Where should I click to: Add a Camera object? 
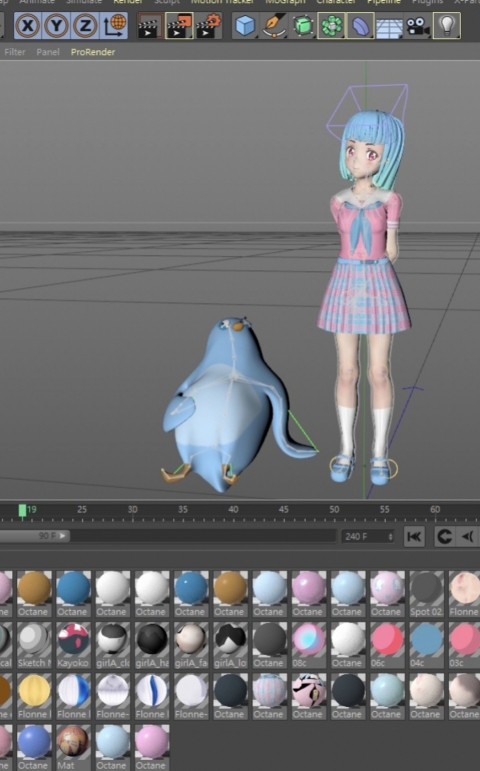tap(418, 26)
